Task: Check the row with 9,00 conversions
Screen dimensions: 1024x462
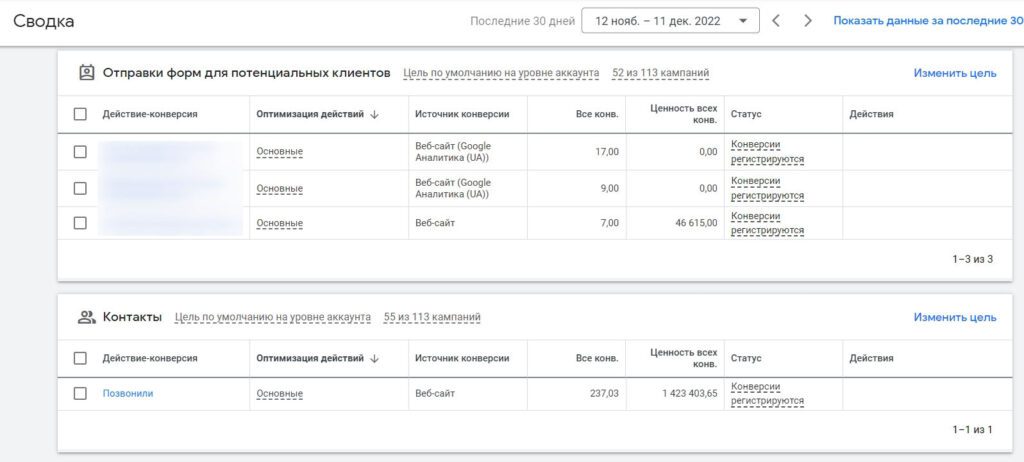Action: 80,188
